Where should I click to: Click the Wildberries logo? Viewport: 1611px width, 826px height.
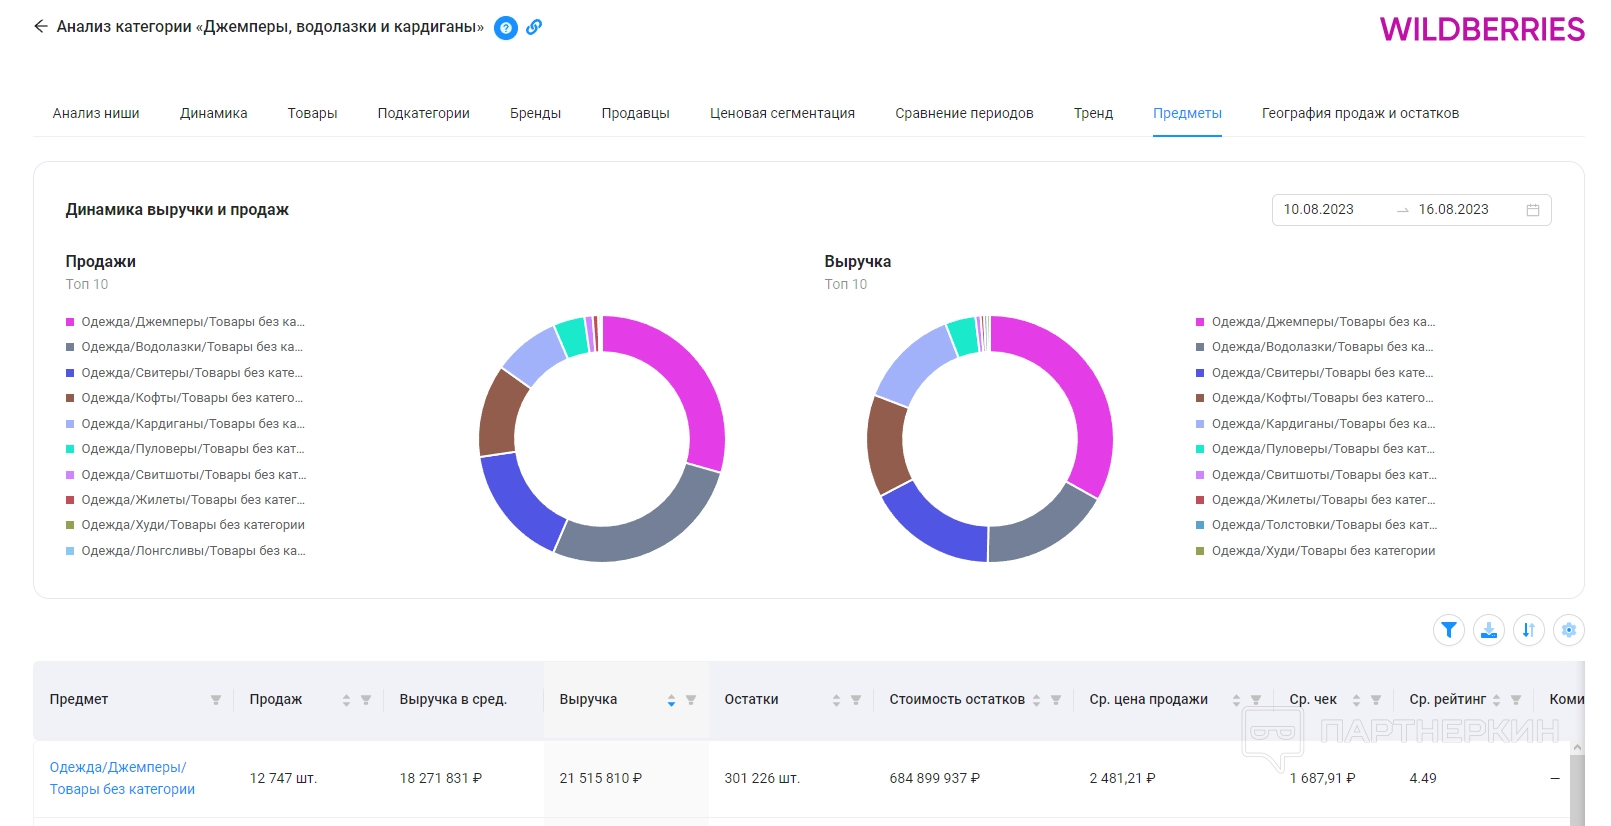click(1481, 30)
